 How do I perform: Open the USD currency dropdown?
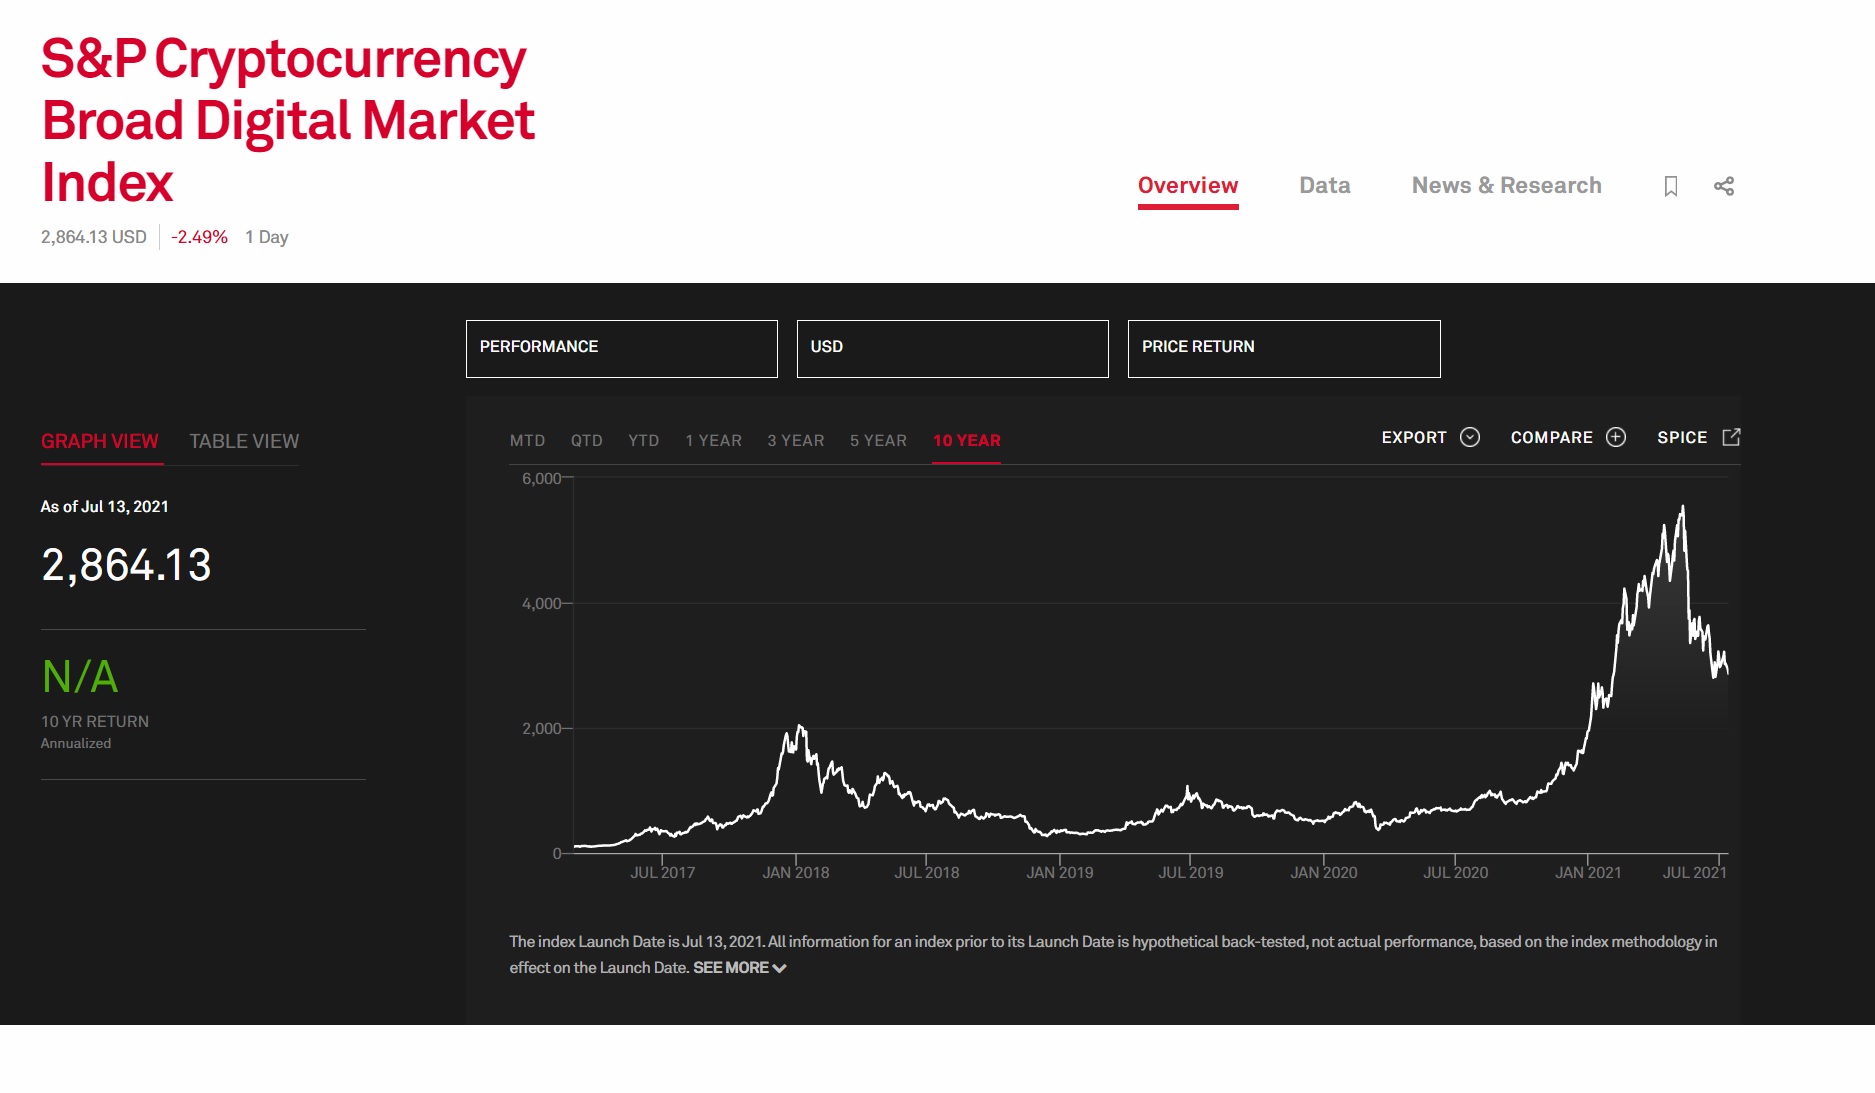pos(953,349)
